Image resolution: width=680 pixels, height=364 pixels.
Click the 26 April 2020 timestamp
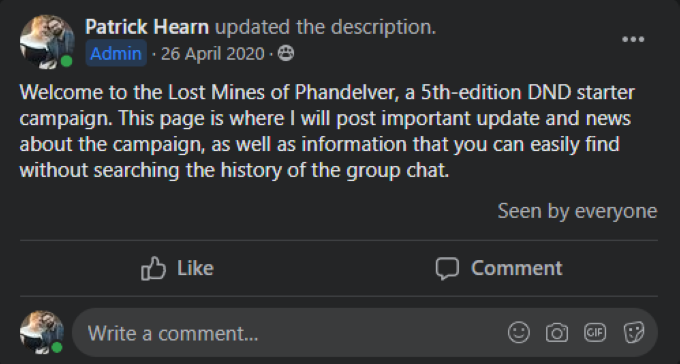pyautogui.click(x=212, y=54)
